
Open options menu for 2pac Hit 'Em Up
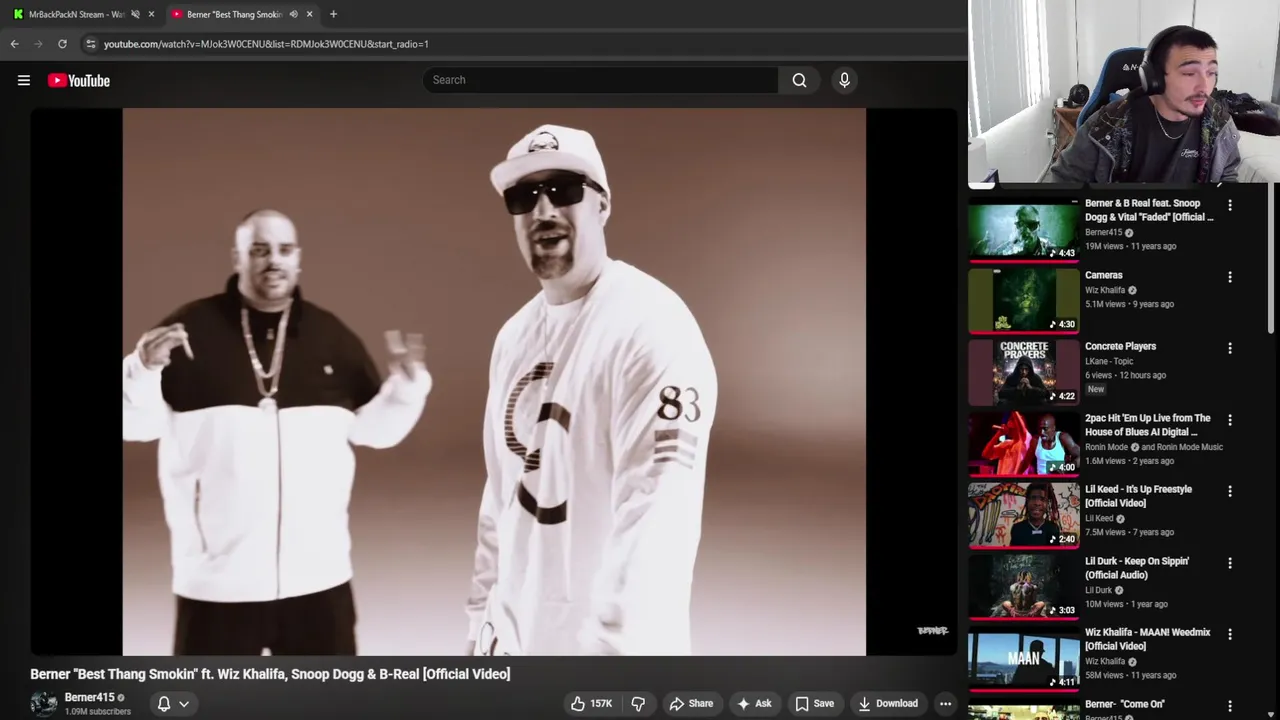pyautogui.click(x=1230, y=420)
